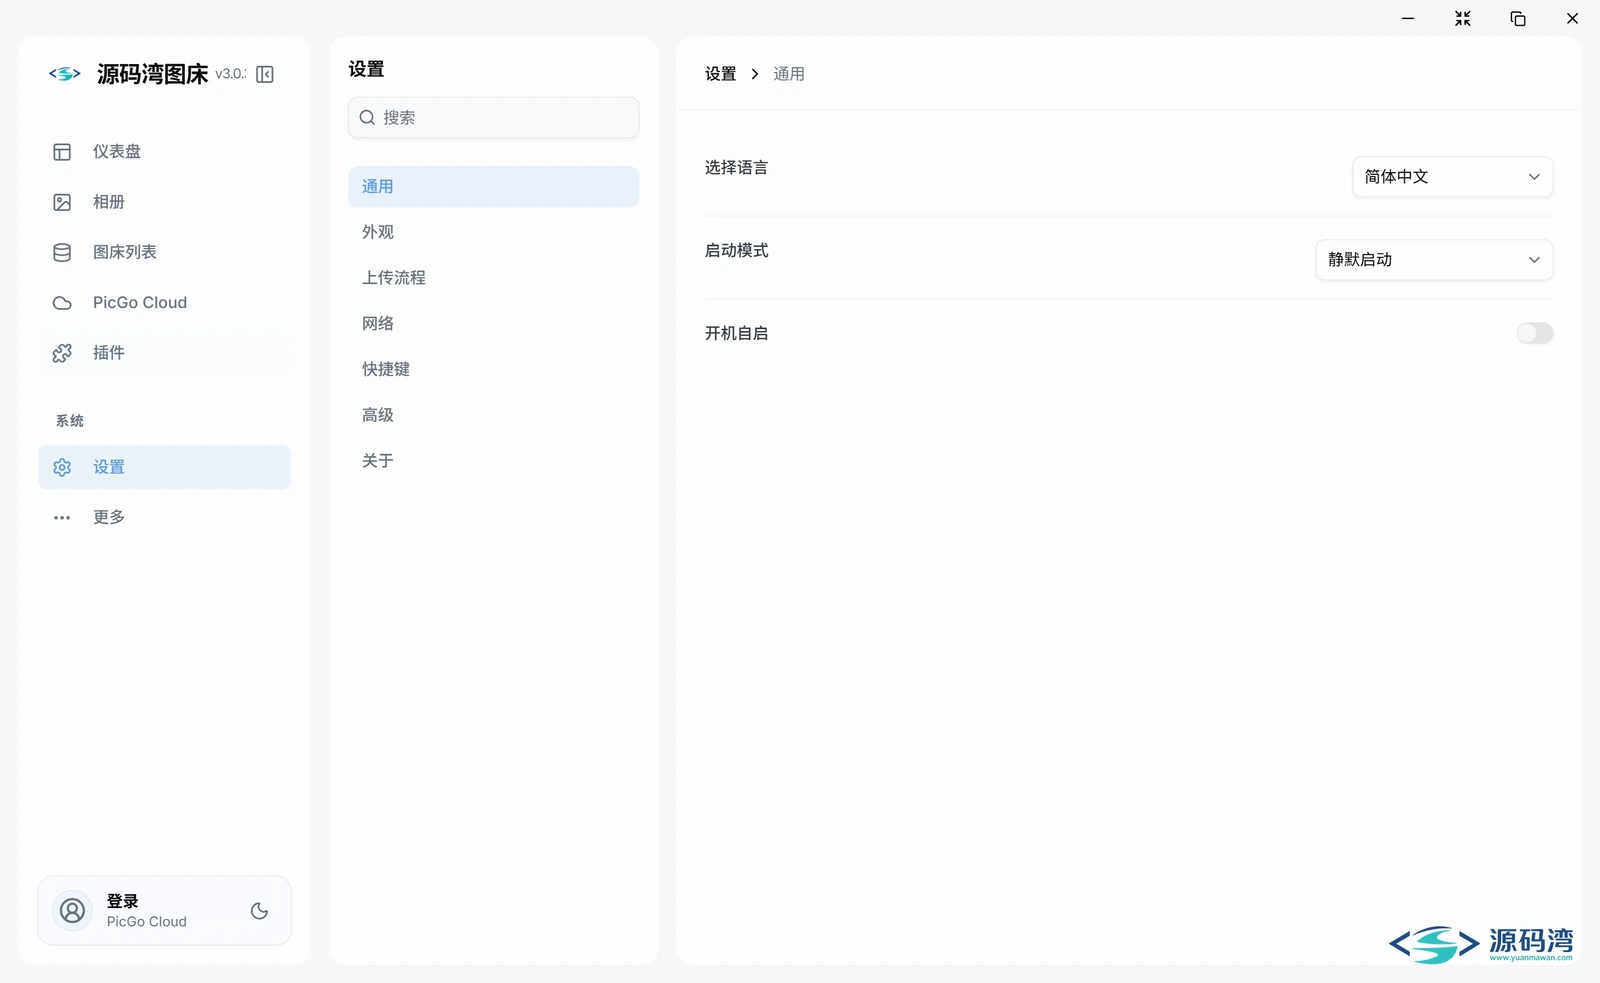Click the 启动模式 label

[736, 251]
